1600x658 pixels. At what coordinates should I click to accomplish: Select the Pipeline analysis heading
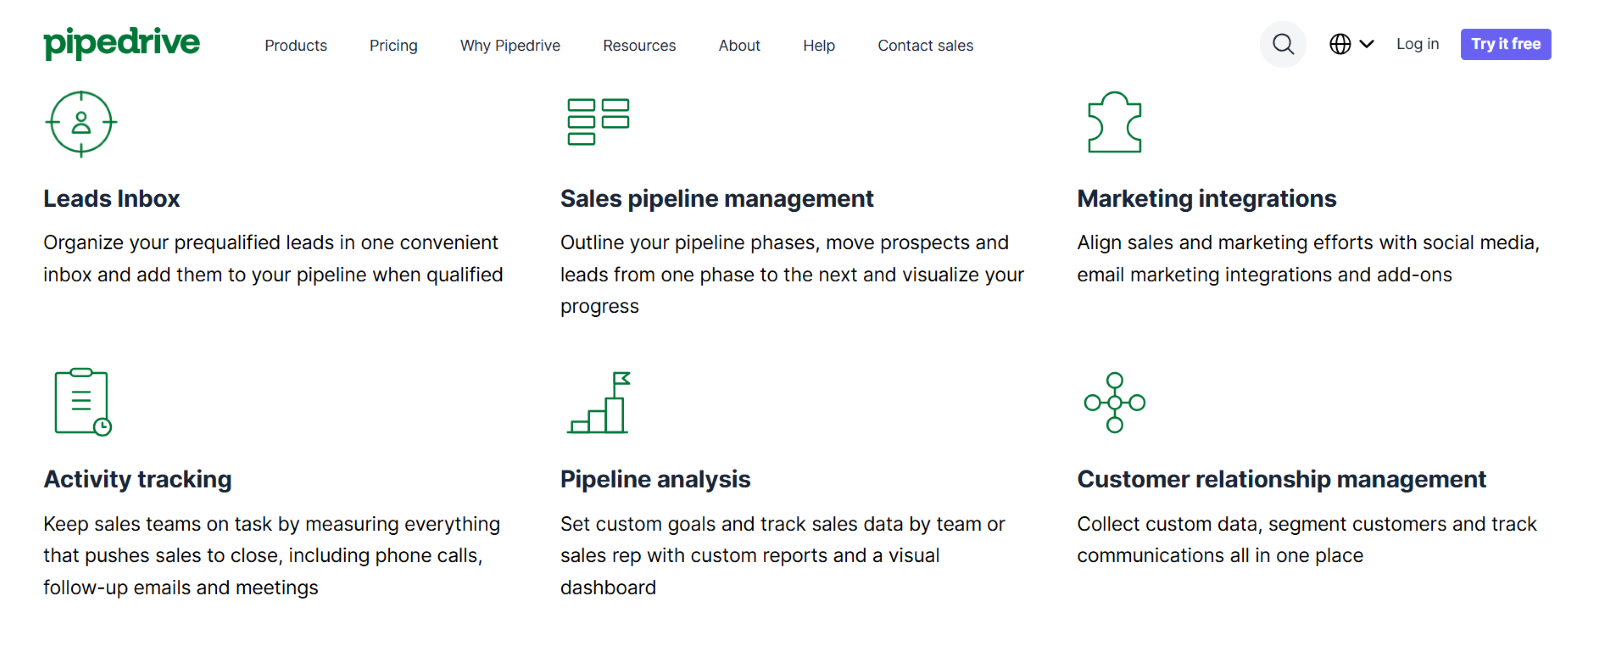point(655,479)
